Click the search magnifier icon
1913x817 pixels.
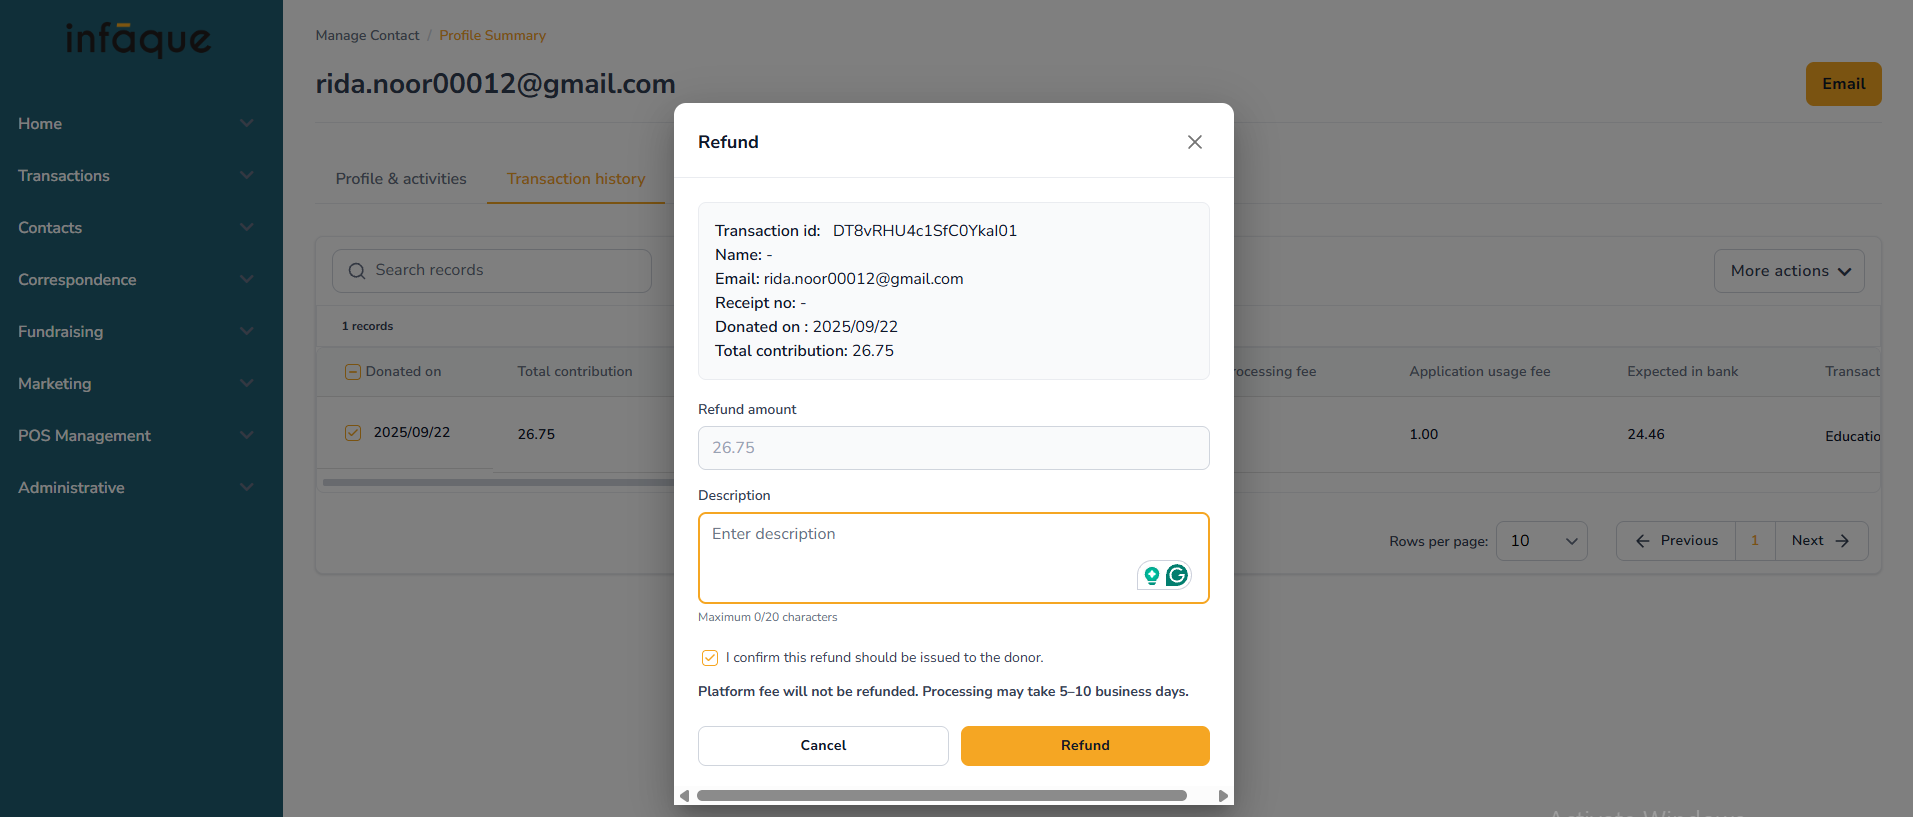pos(356,271)
